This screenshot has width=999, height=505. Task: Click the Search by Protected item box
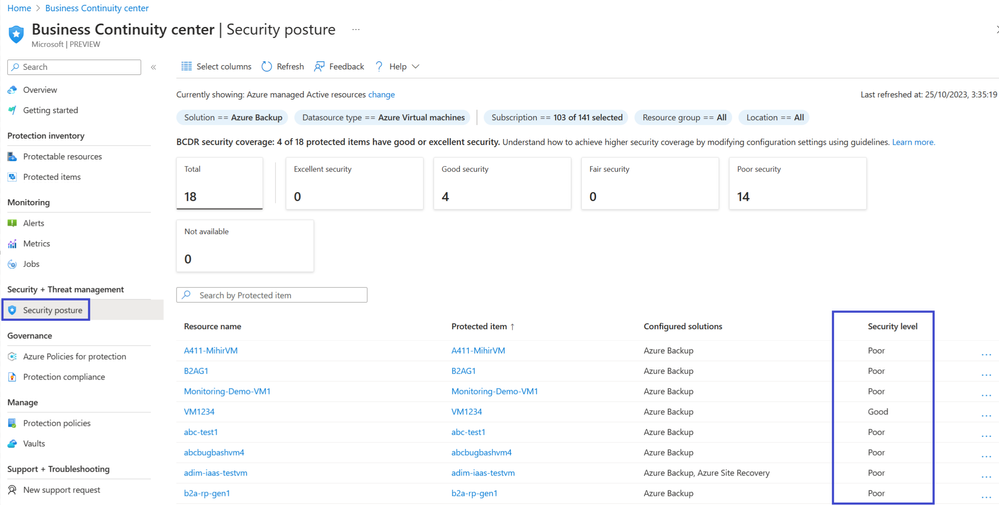272,295
